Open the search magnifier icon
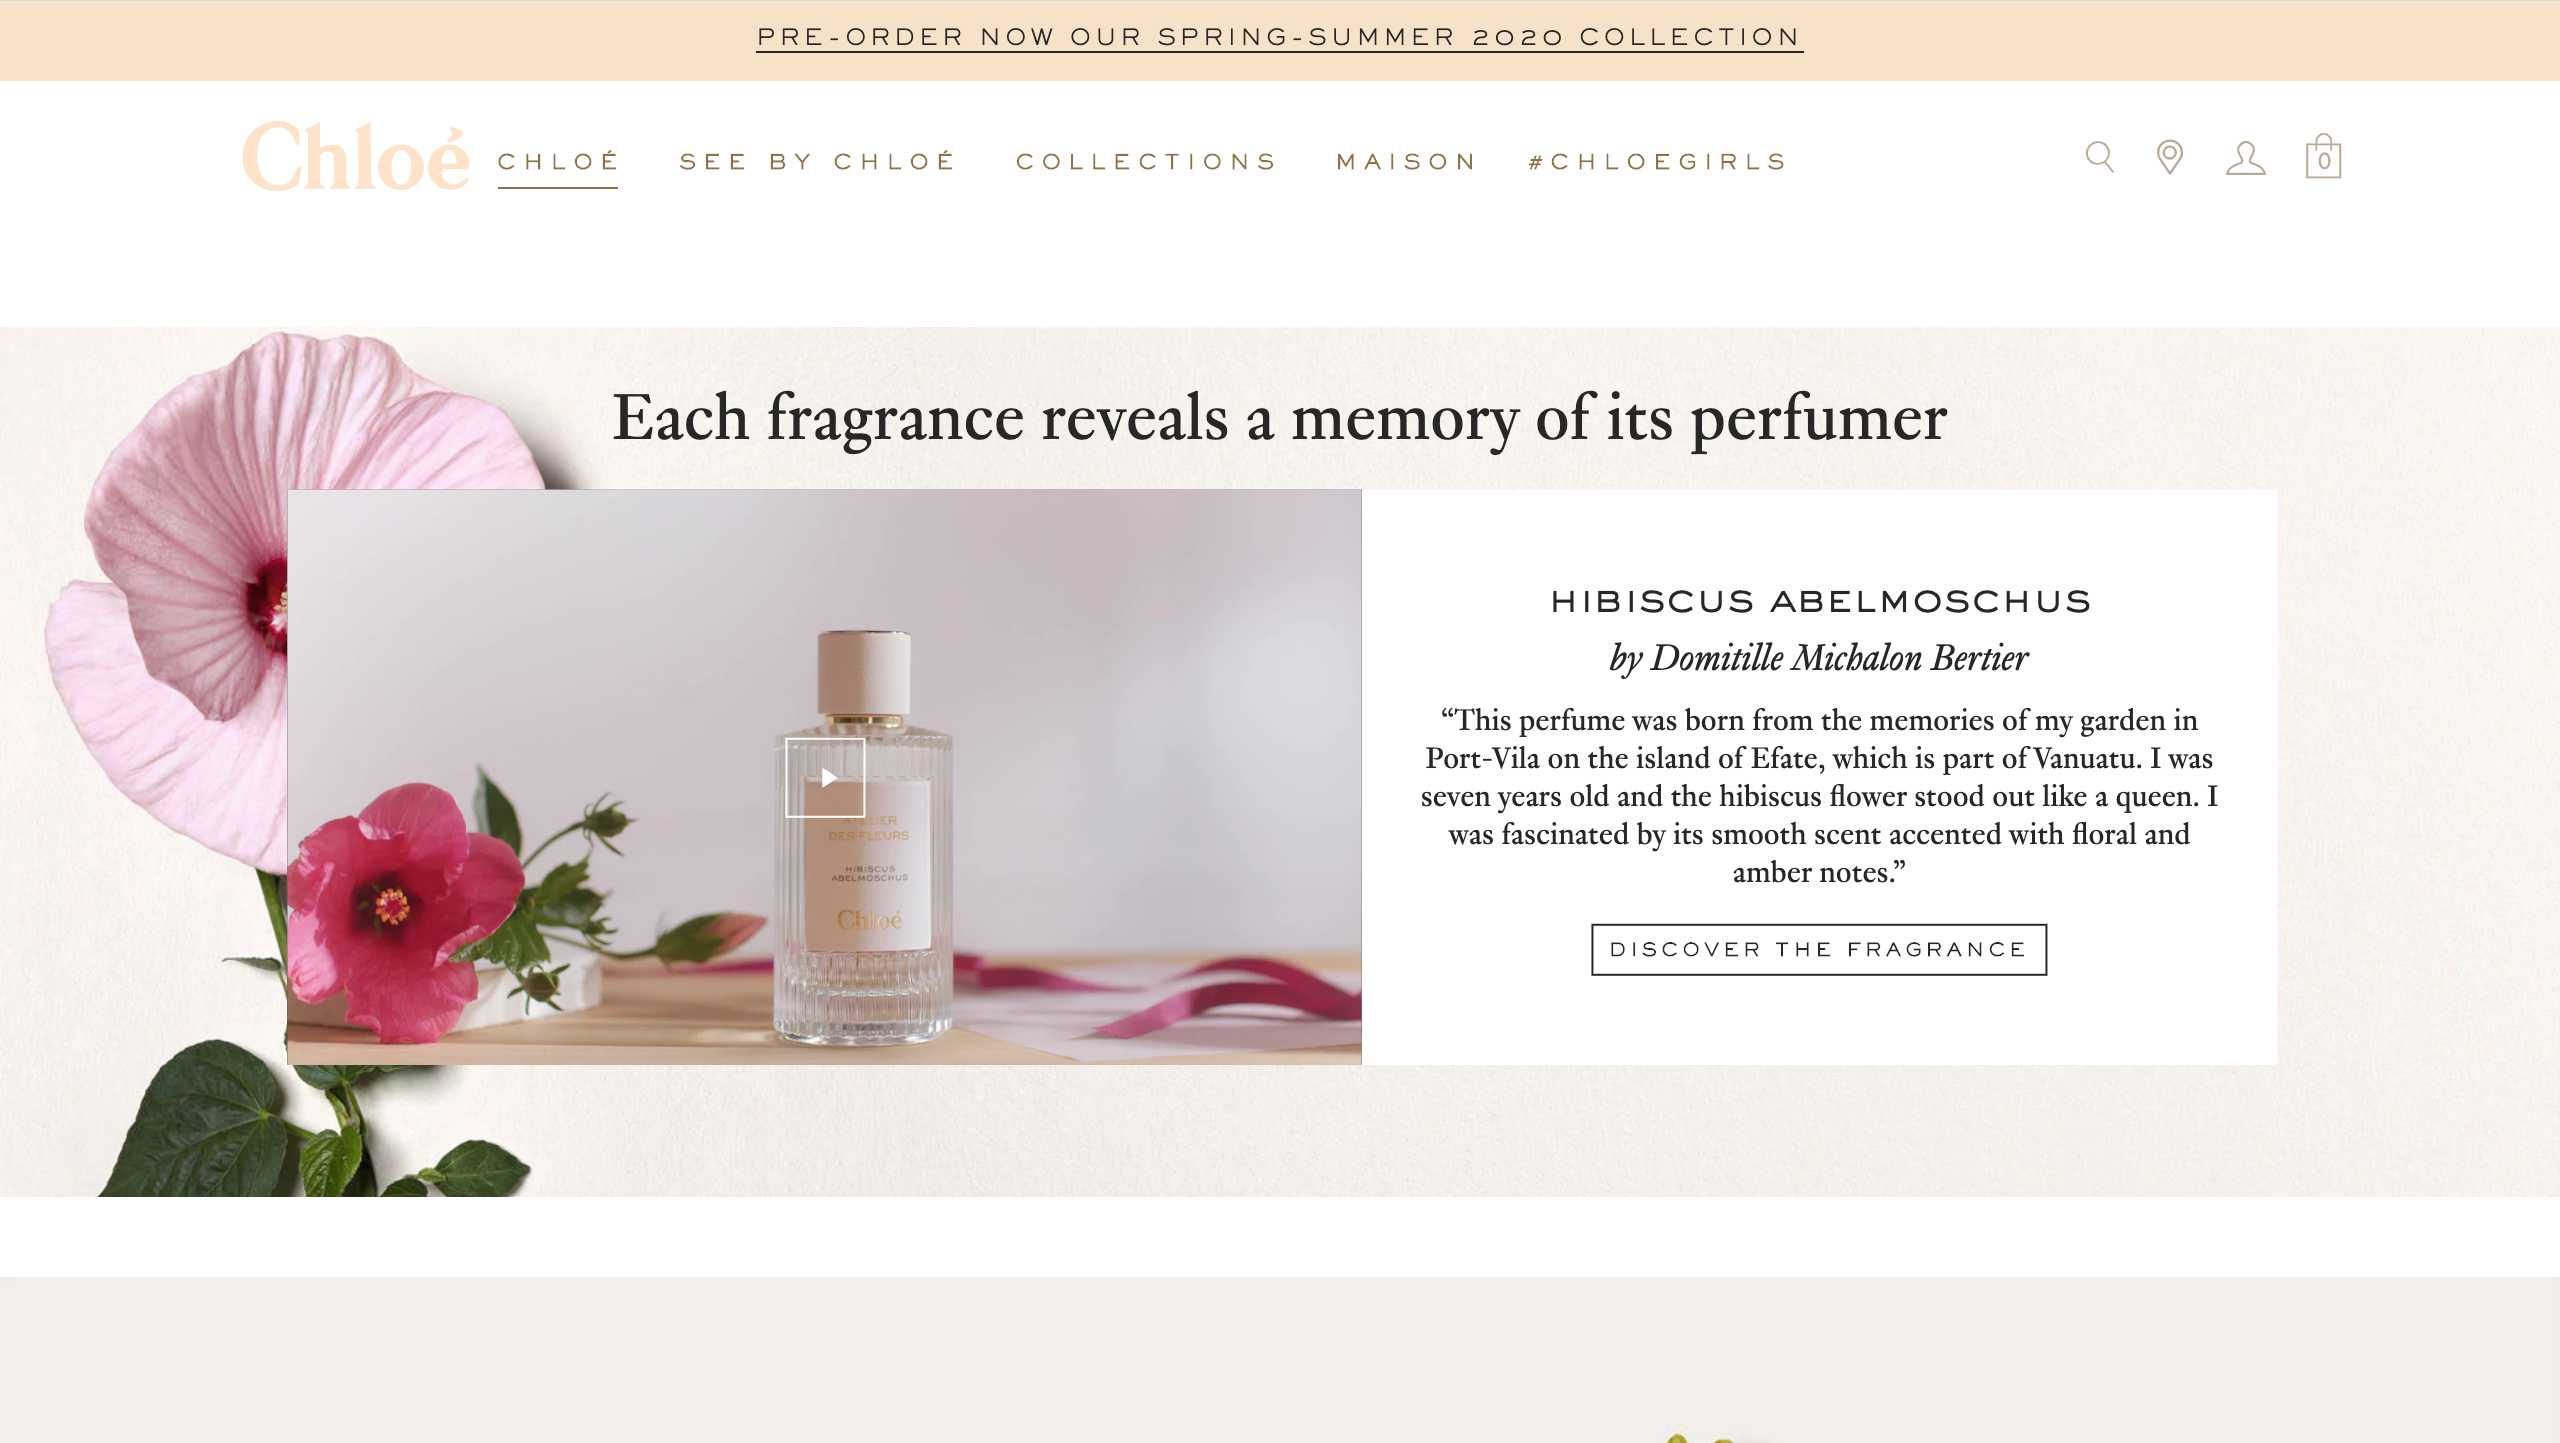Viewport: 2560px width, 1443px height. coord(2100,157)
